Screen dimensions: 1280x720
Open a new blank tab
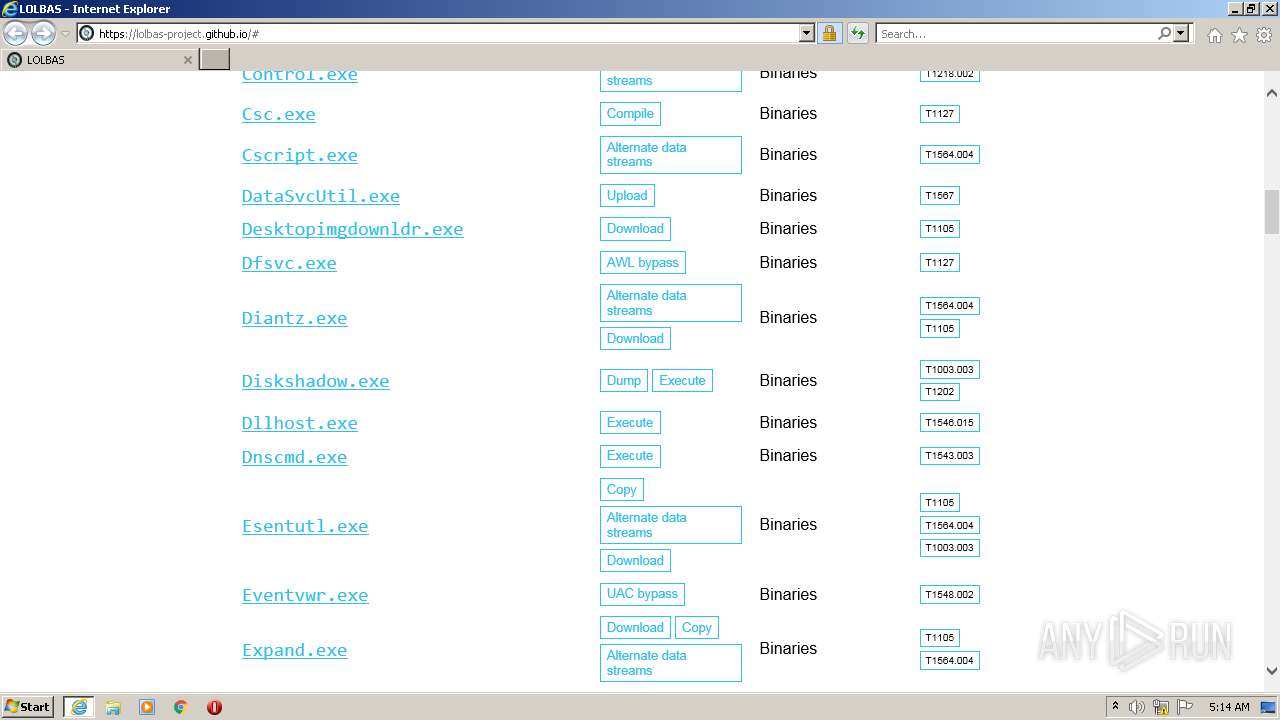(215, 60)
